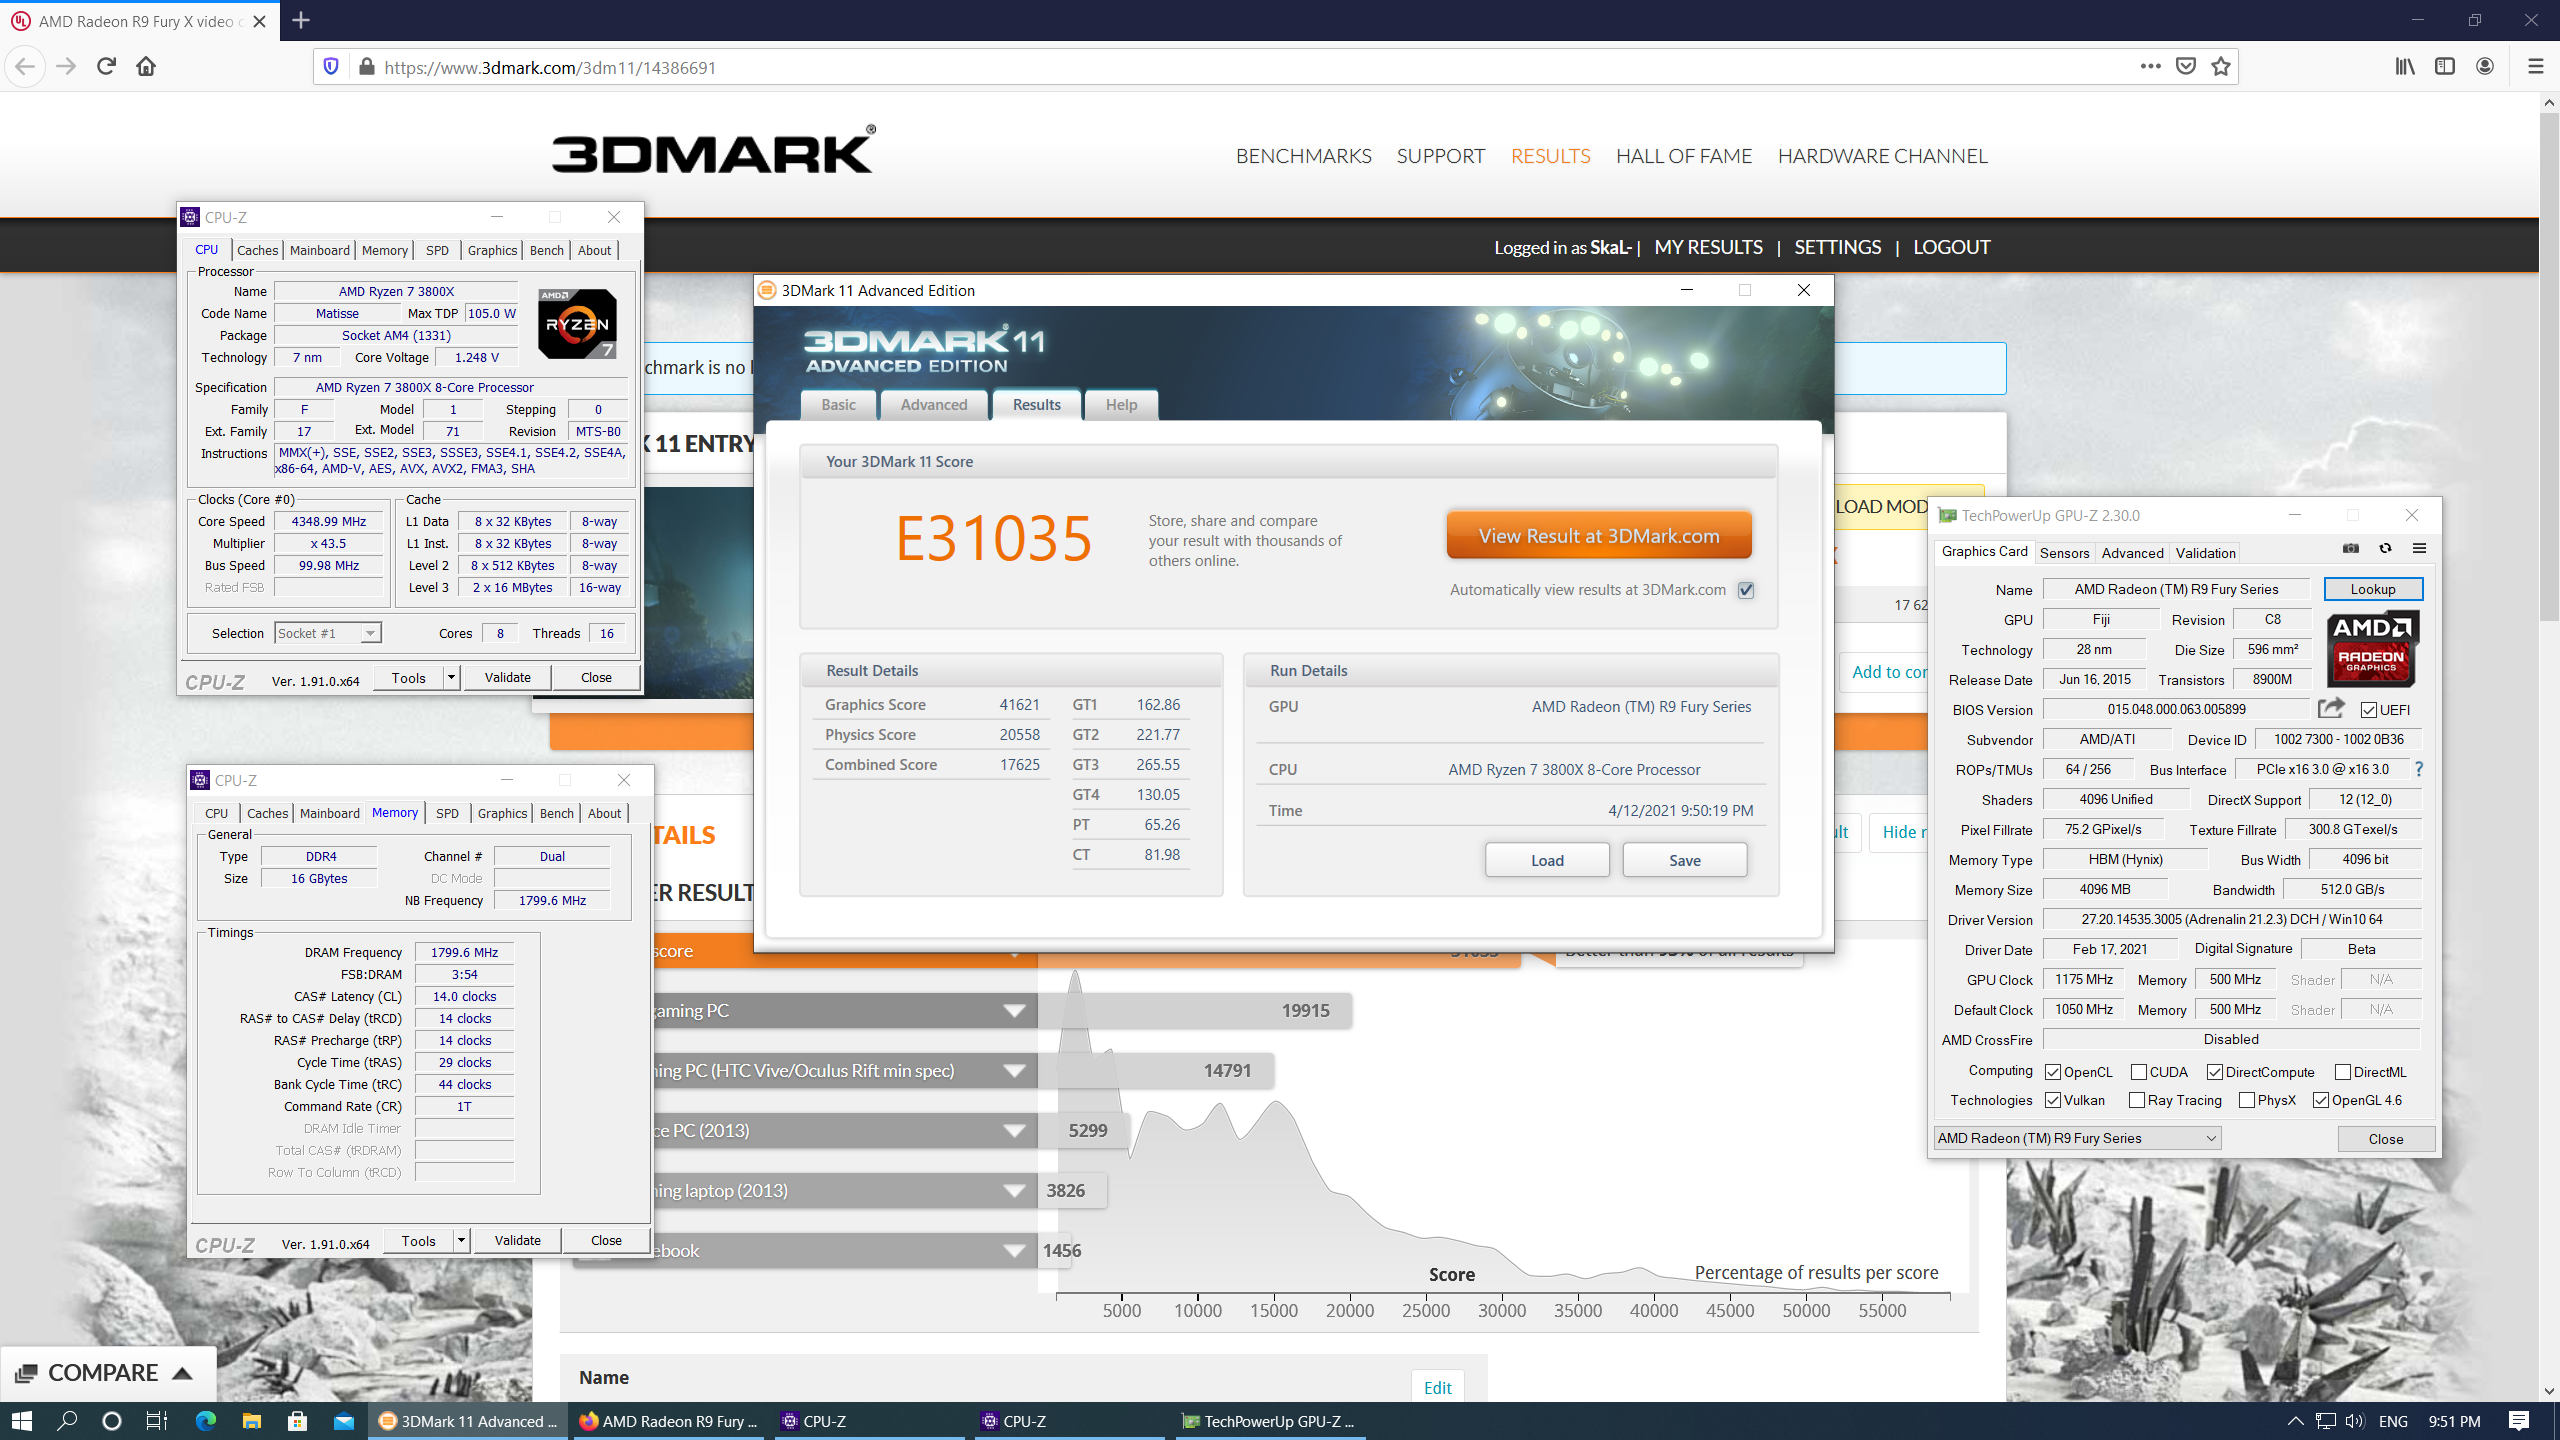The height and width of the screenshot is (1440, 2560).
Task: Toggle the PhysX checkbox
Action: 2247,1100
